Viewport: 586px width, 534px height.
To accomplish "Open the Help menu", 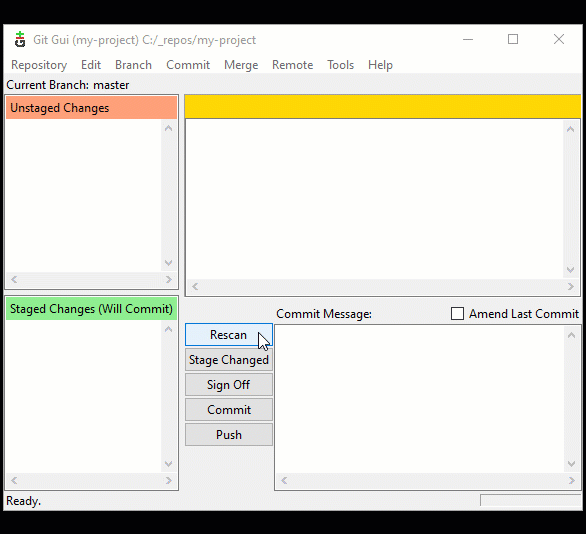I will click(x=380, y=65).
